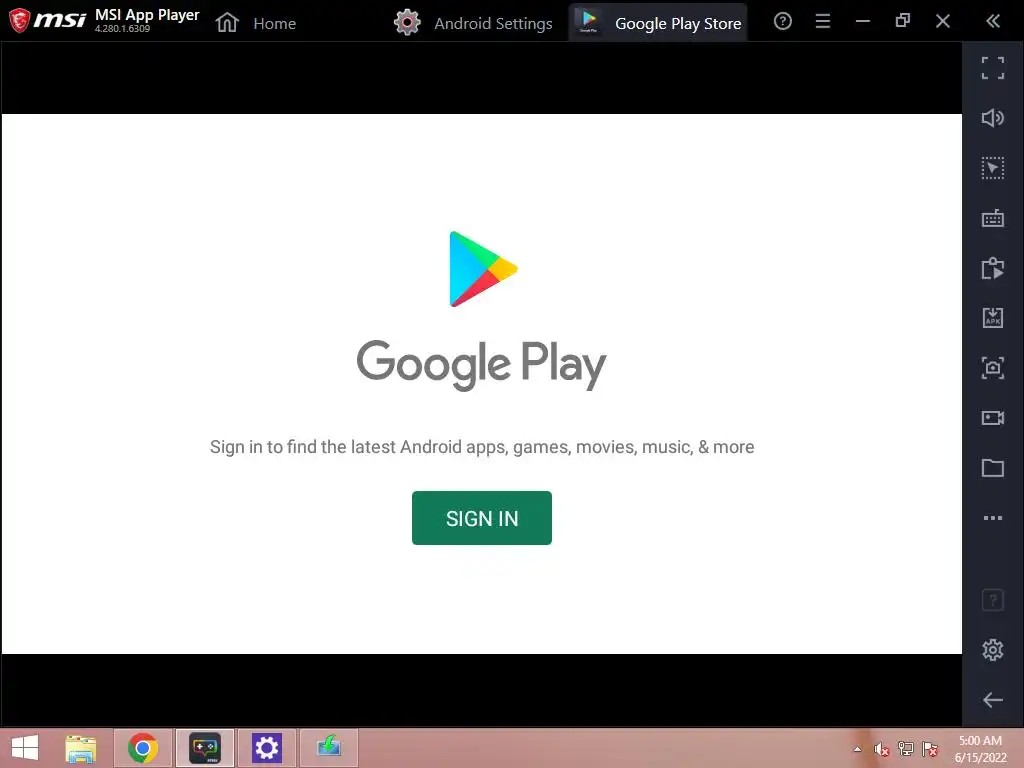Restore down the App Player window
This screenshot has width=1024, height=768.
coord(903,22)
